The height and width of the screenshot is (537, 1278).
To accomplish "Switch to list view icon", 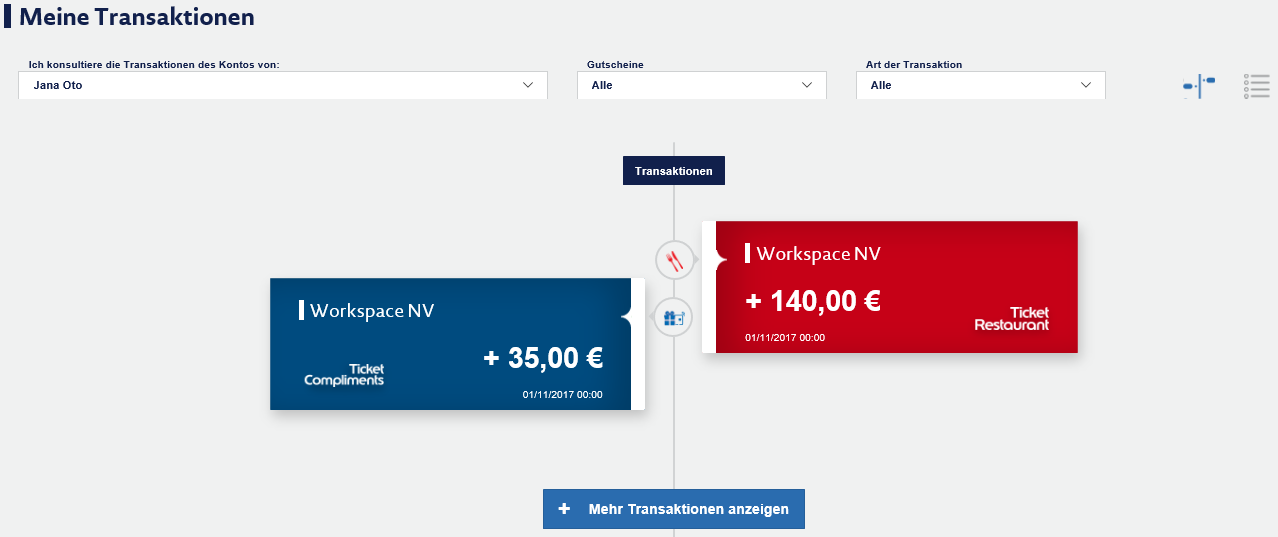I will tap(1256, 86).
